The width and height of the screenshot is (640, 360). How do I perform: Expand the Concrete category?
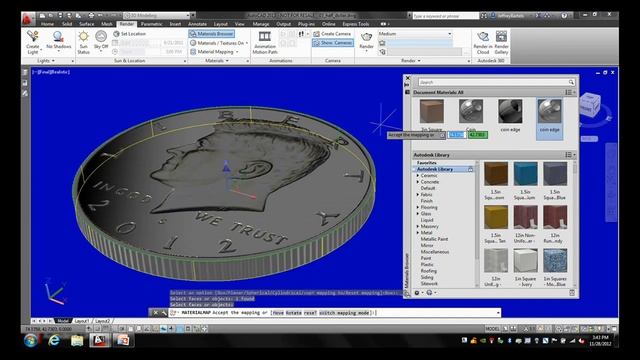coord(418,182)
